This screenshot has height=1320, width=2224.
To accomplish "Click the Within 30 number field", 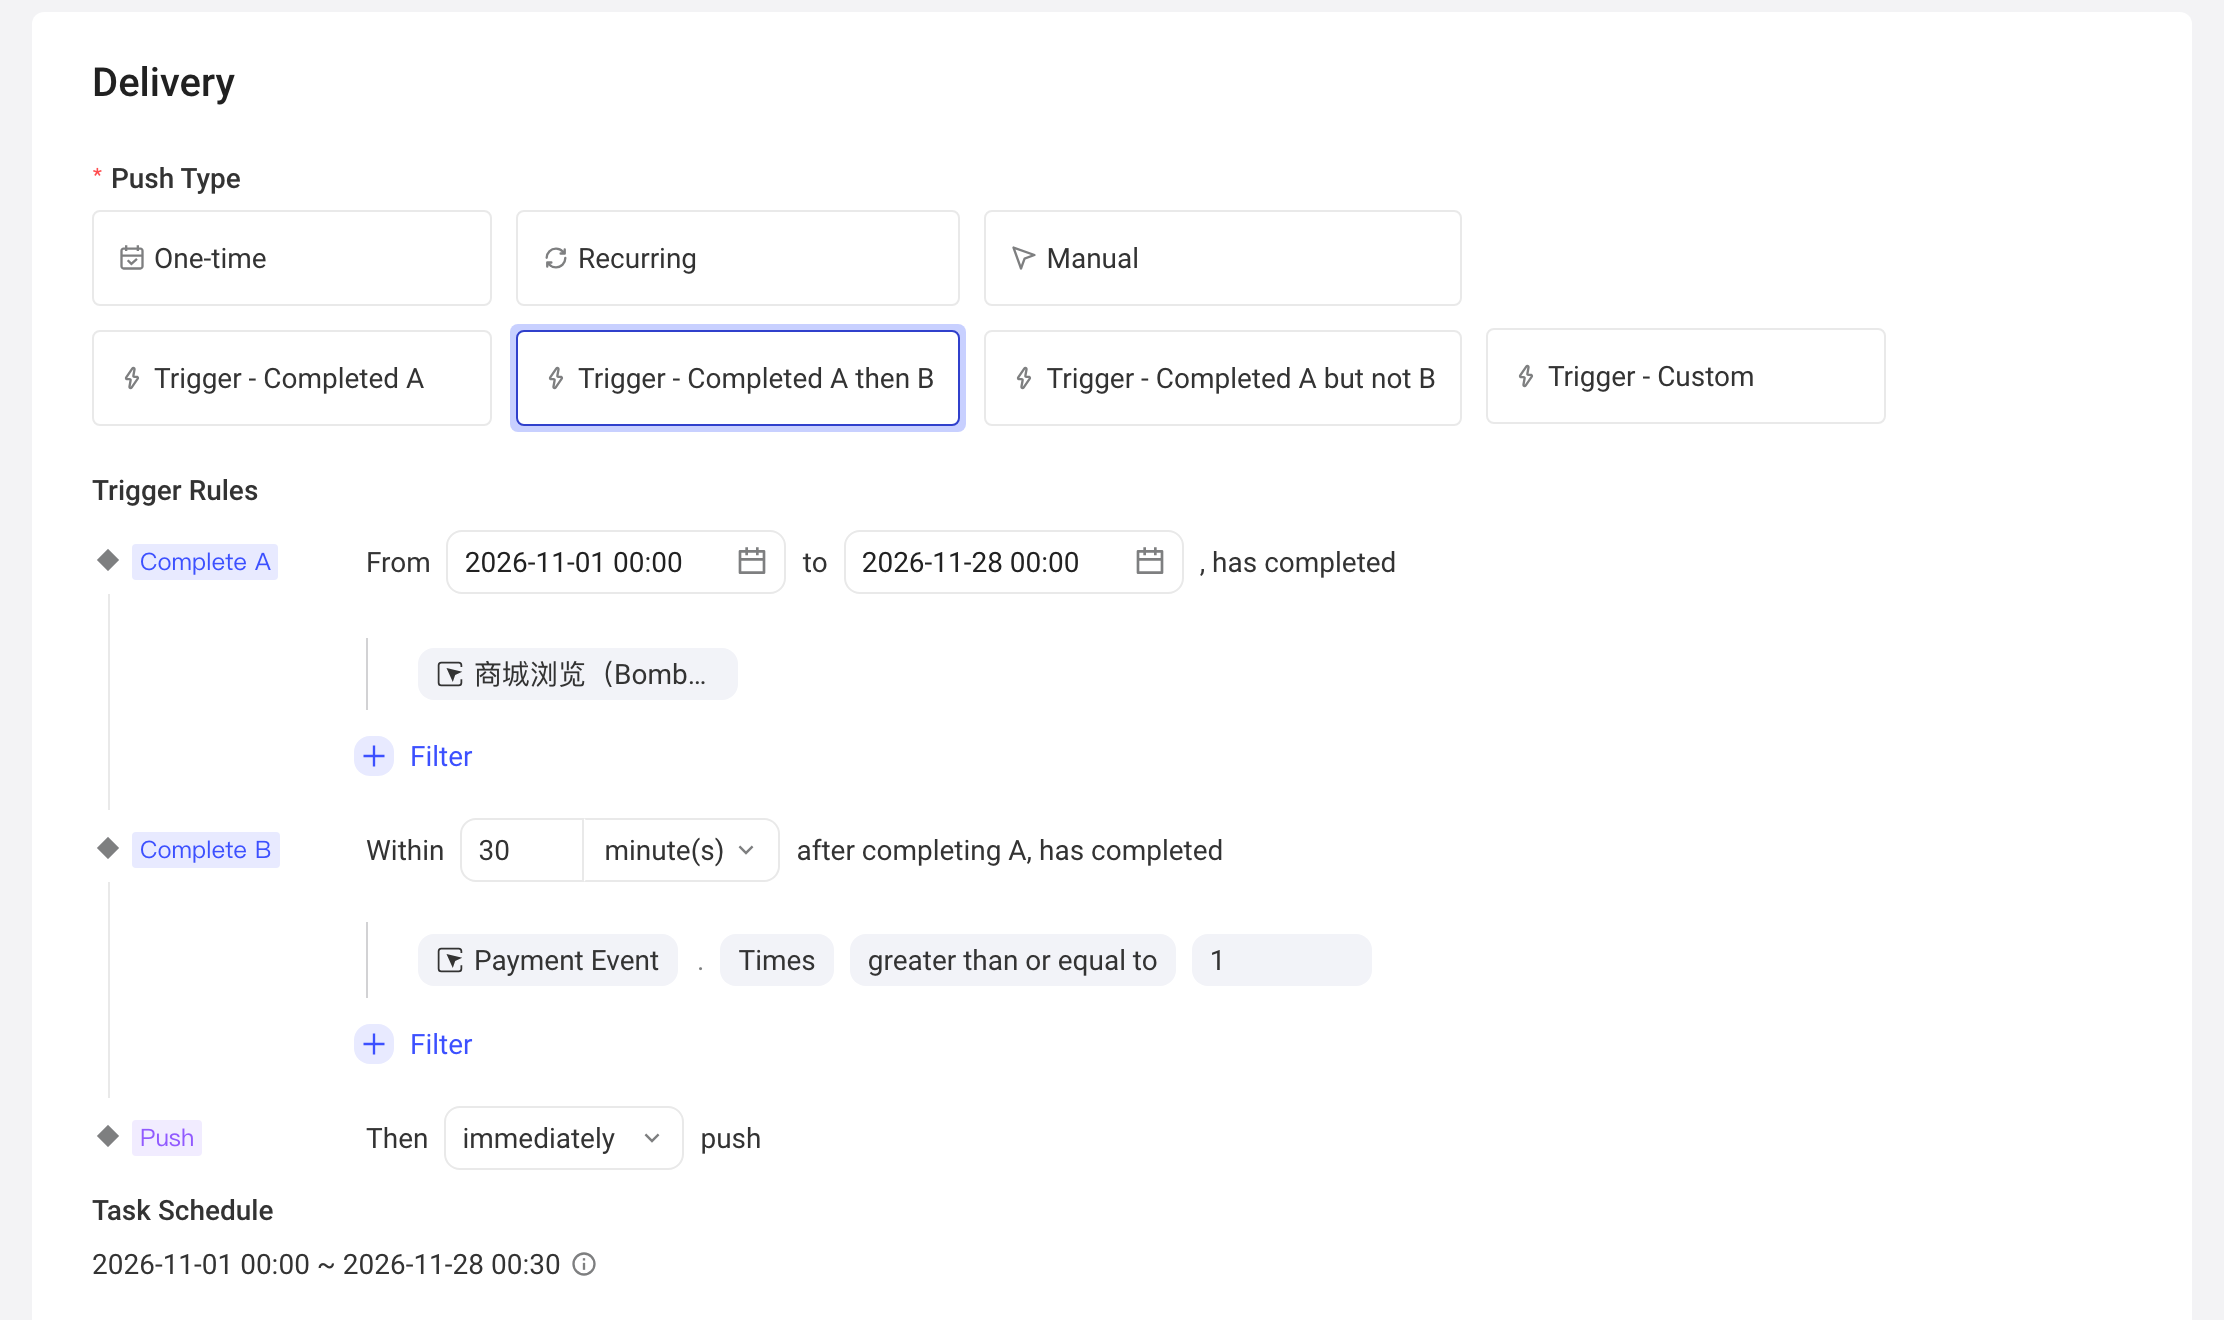I will tap(522, 850).
